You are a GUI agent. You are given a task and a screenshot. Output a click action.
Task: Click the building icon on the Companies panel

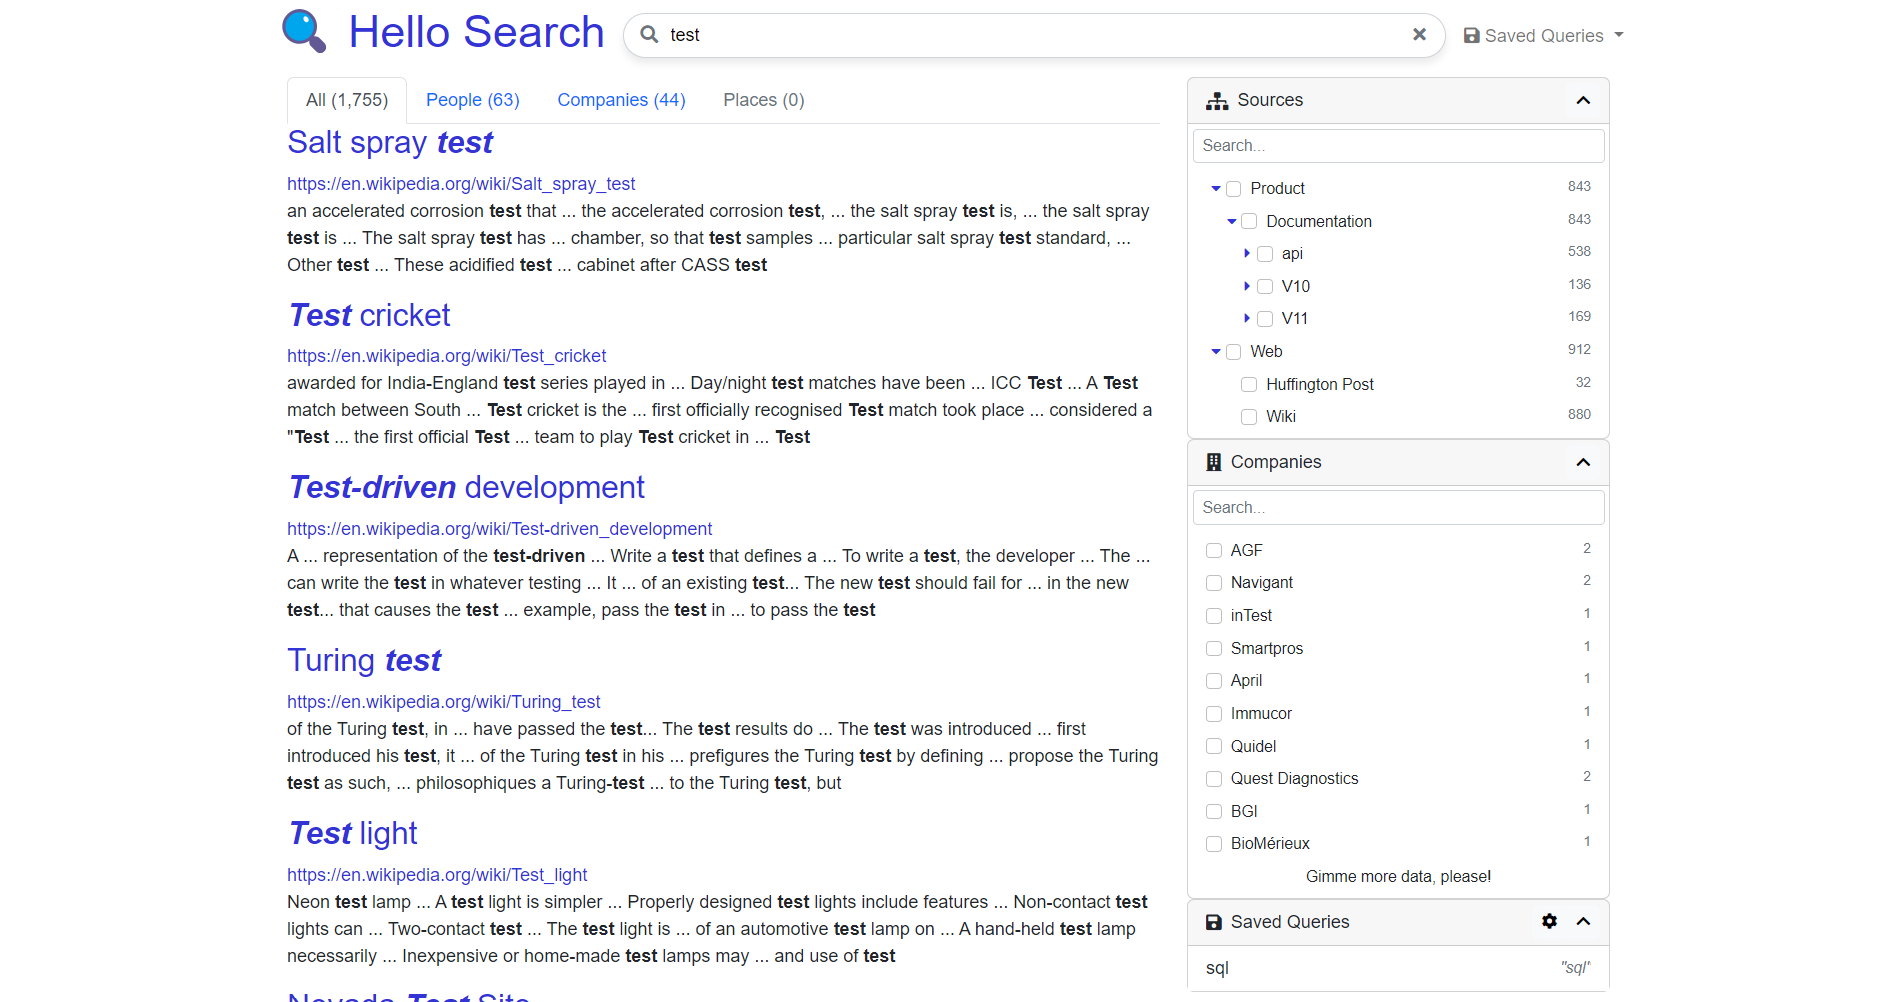point(1214,461)
